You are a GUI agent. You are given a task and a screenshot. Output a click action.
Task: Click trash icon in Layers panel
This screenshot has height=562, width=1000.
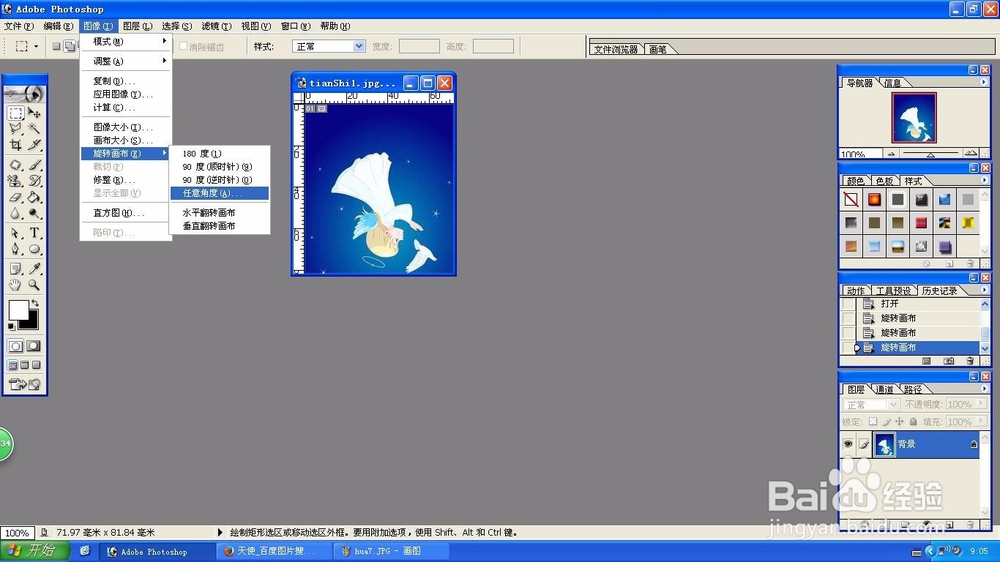point(969,524)
